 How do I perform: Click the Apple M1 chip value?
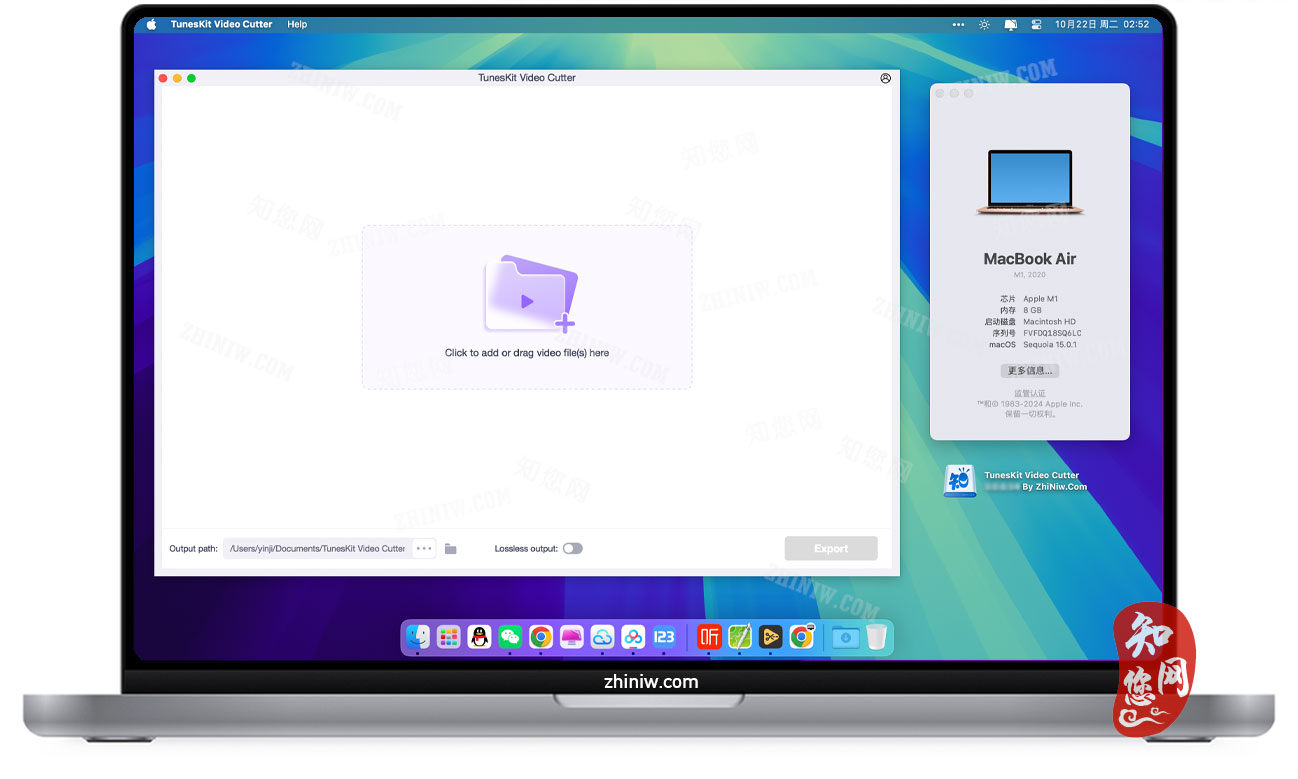(x=1040, y=299)
